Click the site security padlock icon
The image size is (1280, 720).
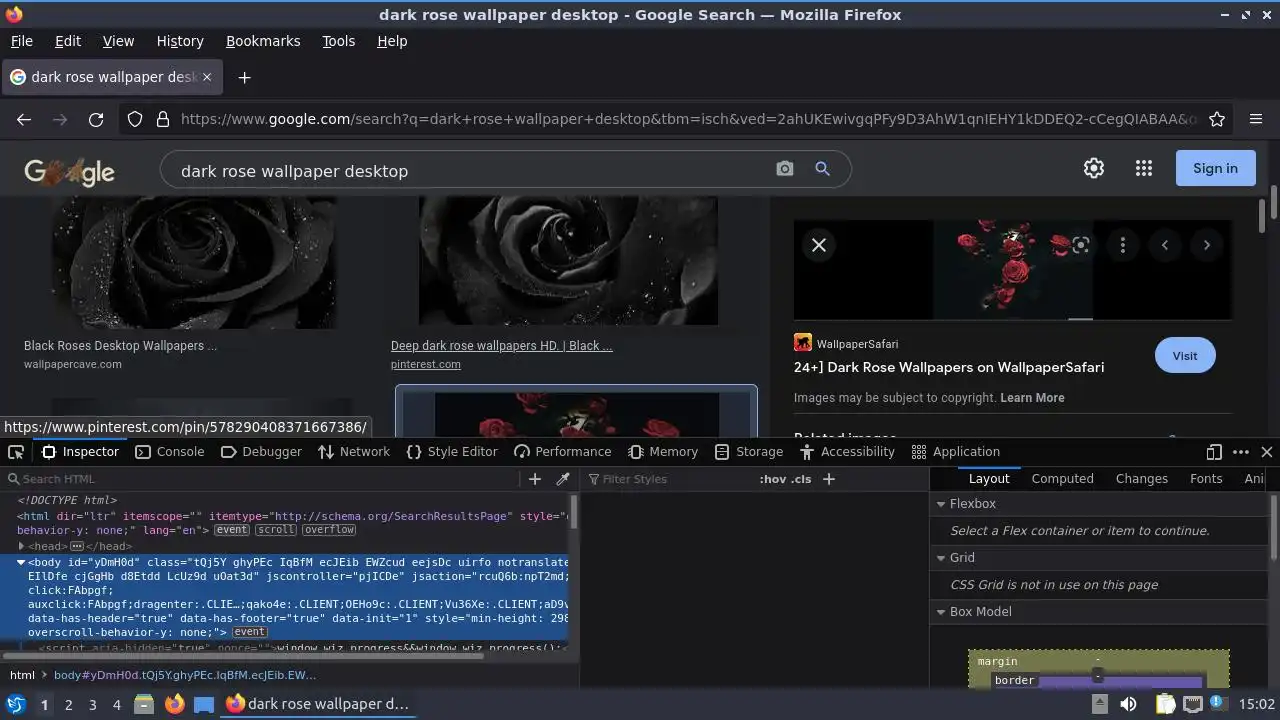pos(163,119)
